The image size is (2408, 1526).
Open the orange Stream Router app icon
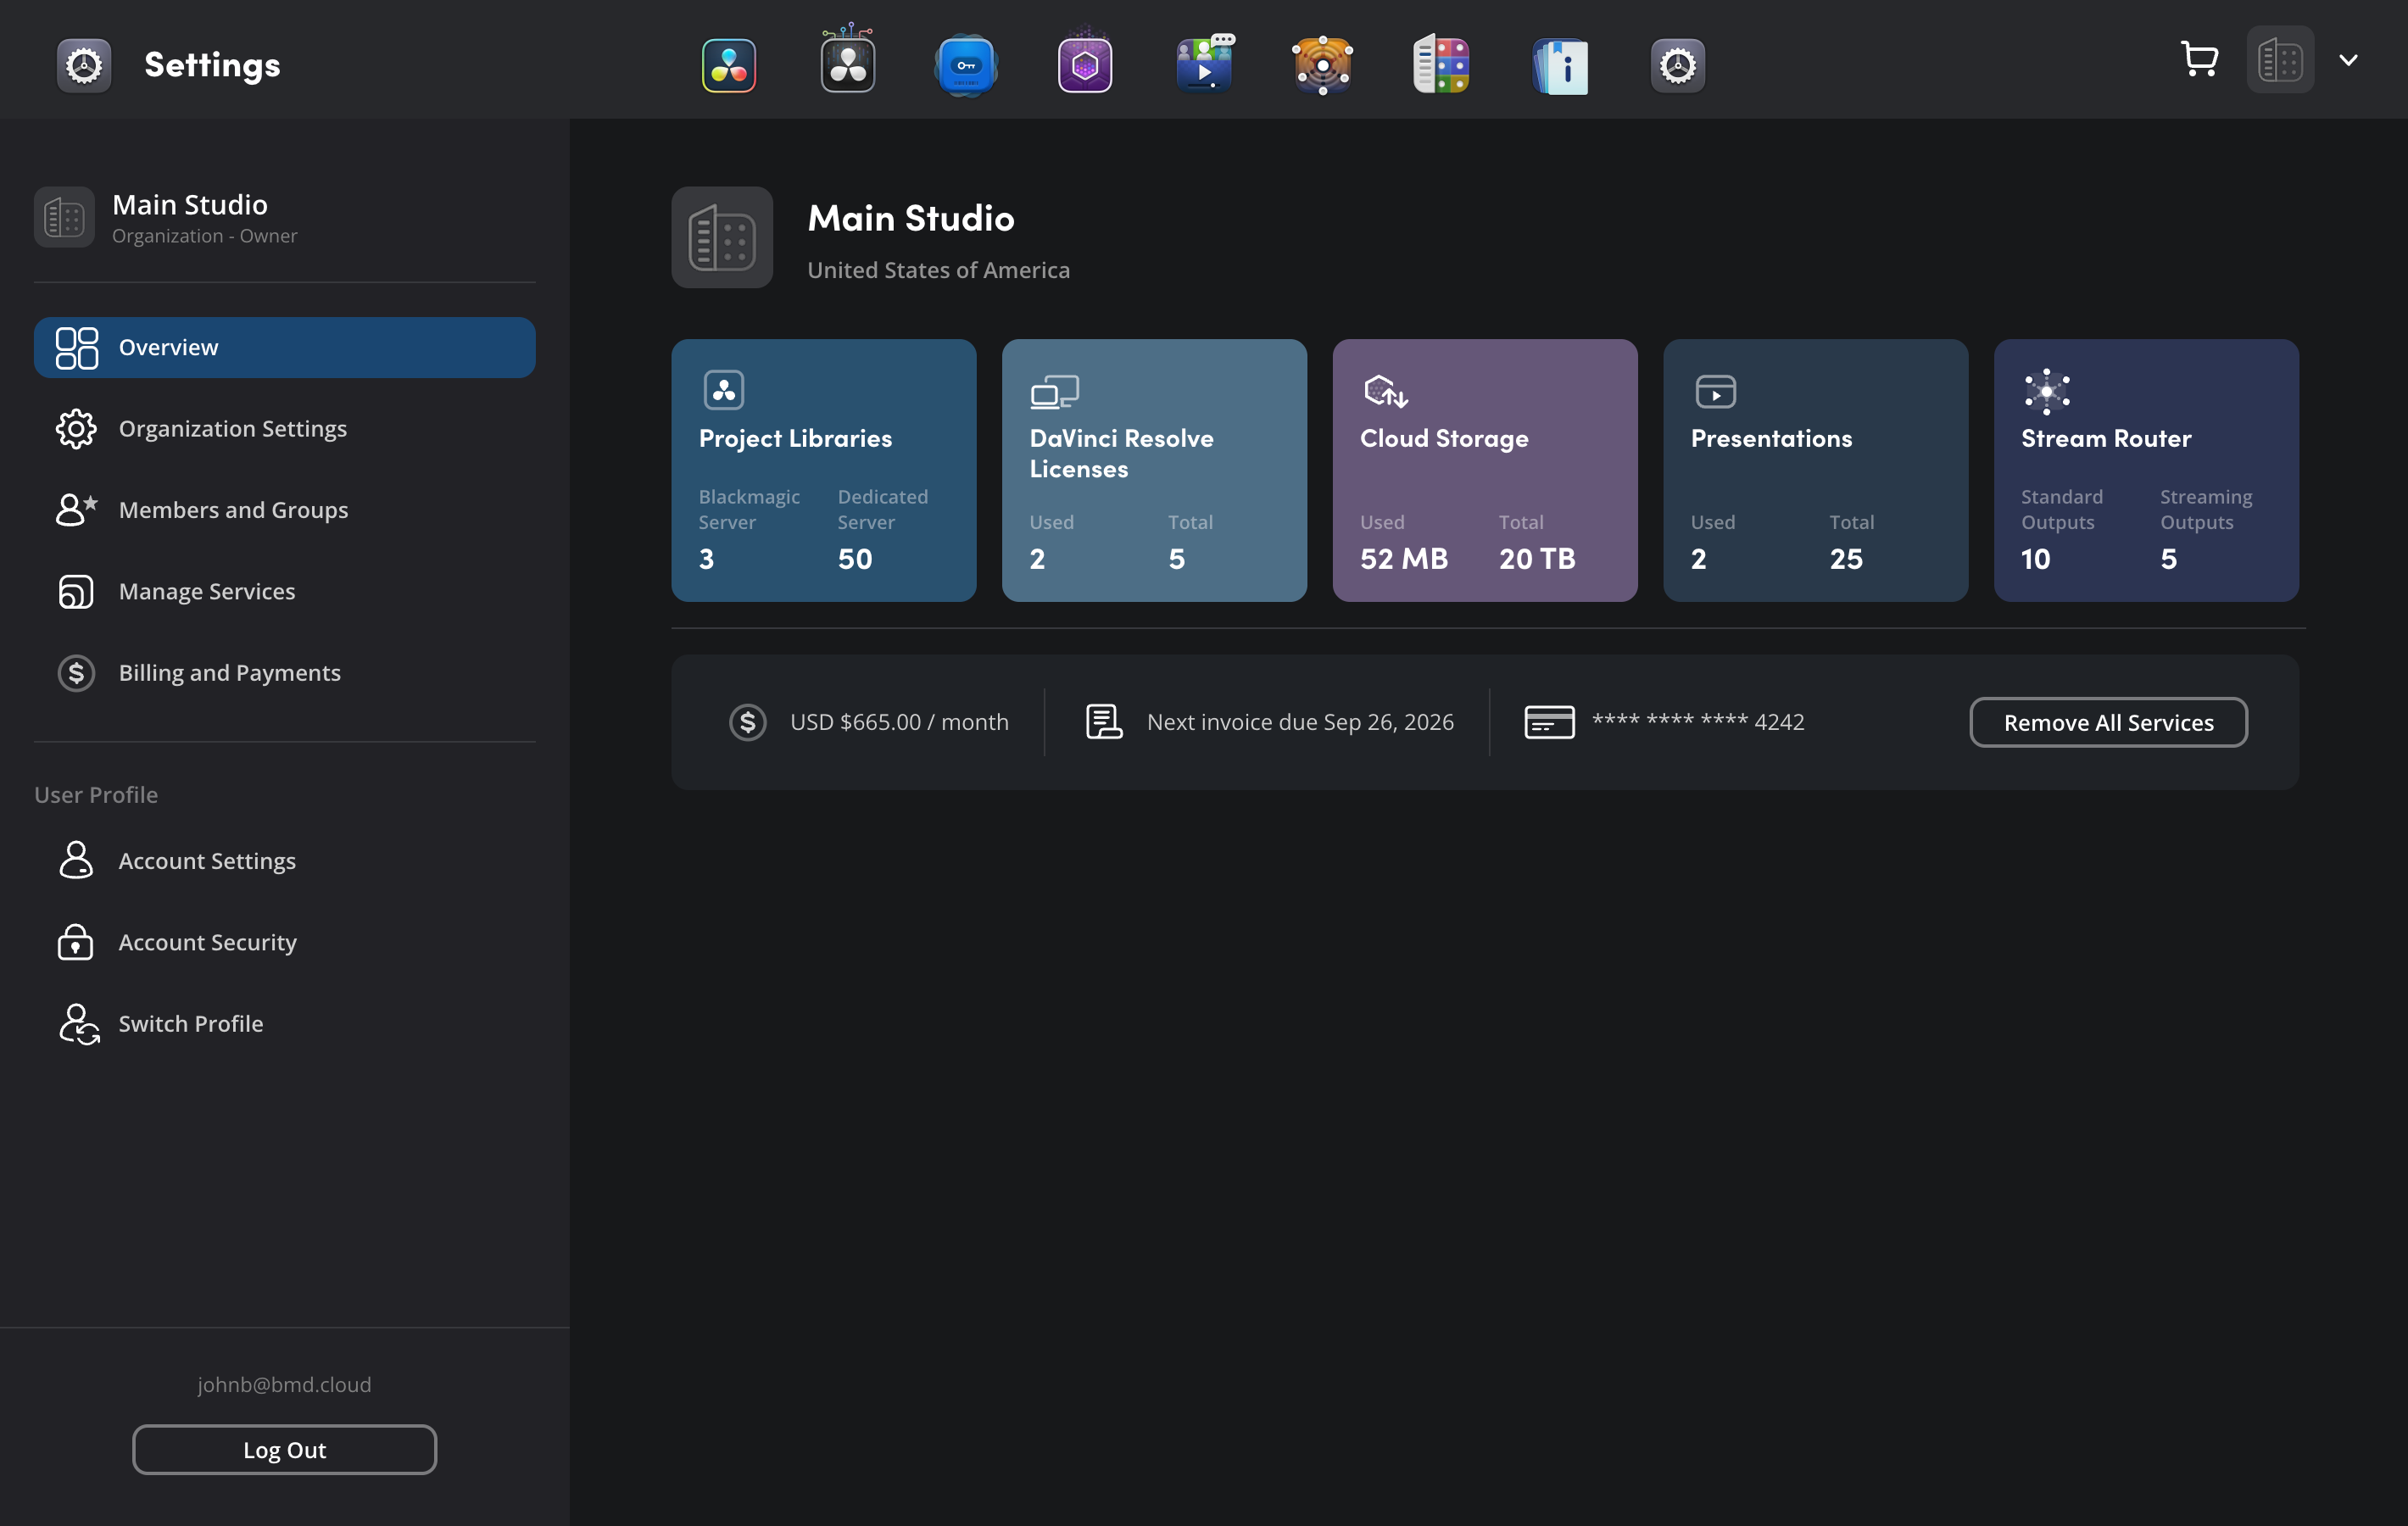coord(1322,66)
